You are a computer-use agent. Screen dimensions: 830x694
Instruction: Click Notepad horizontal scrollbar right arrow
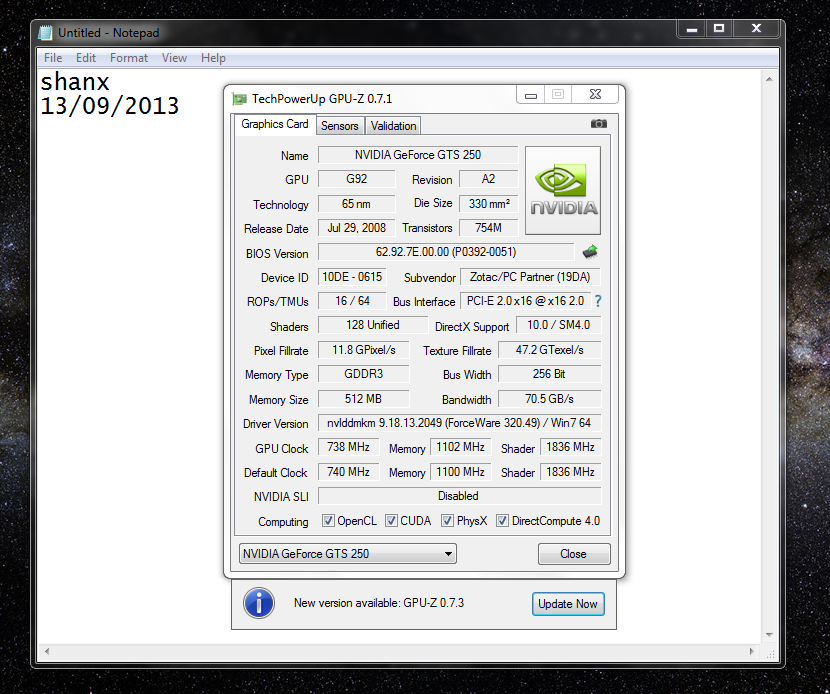[x=752, y=652]
